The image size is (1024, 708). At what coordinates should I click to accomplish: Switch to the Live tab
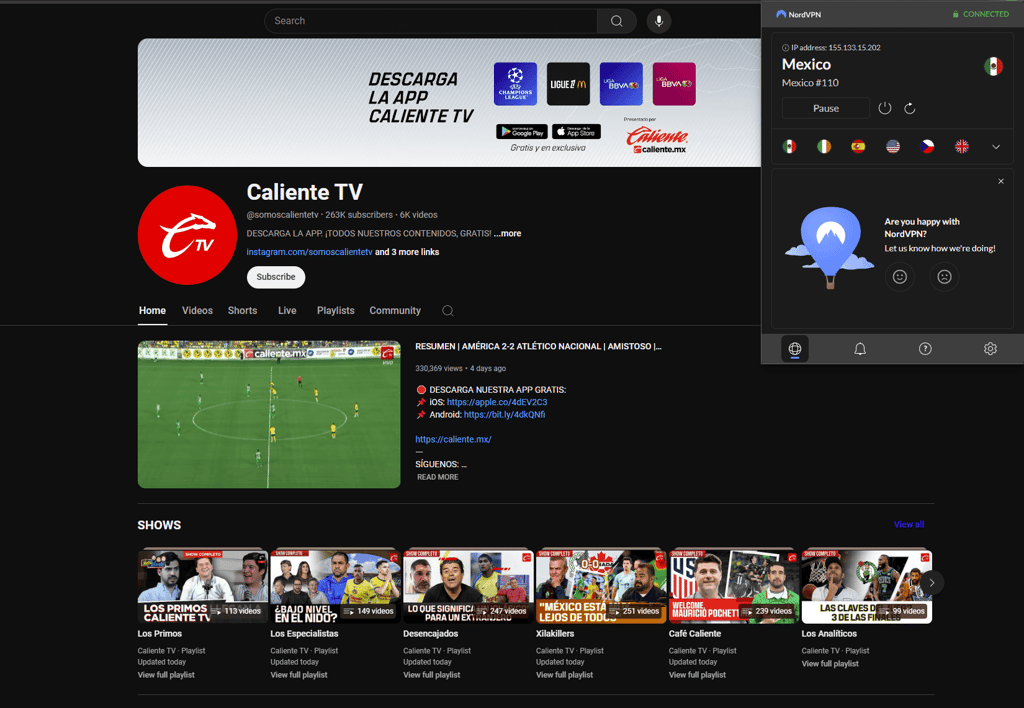(x=287, y=311)
